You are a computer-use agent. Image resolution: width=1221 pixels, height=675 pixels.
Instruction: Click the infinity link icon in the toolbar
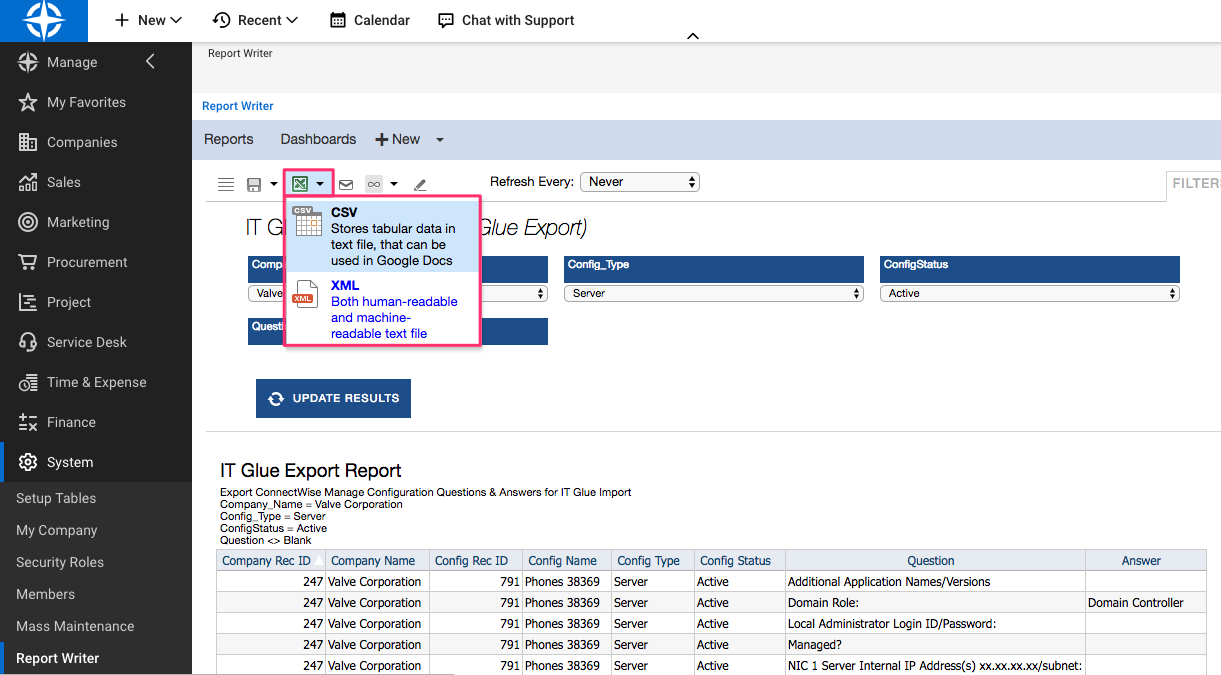click(x=372, y=184)
